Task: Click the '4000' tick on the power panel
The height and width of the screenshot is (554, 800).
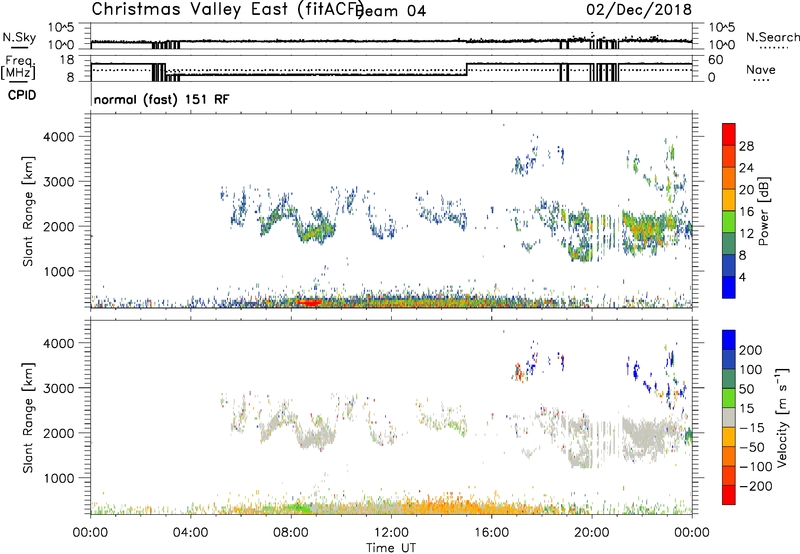Action: point(58,137)
